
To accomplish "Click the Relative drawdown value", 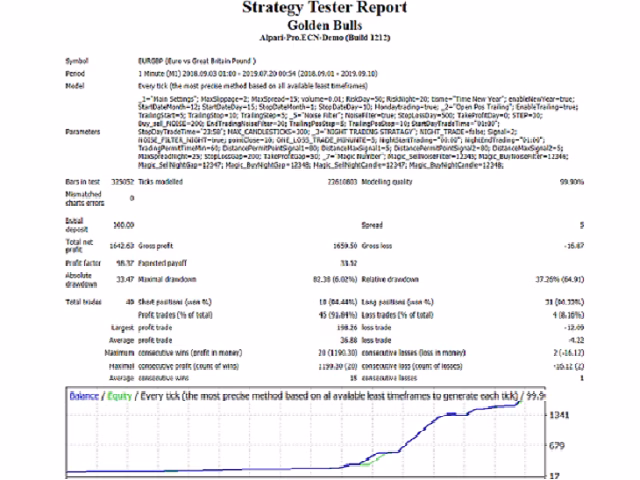I will [x=560, y=279].
